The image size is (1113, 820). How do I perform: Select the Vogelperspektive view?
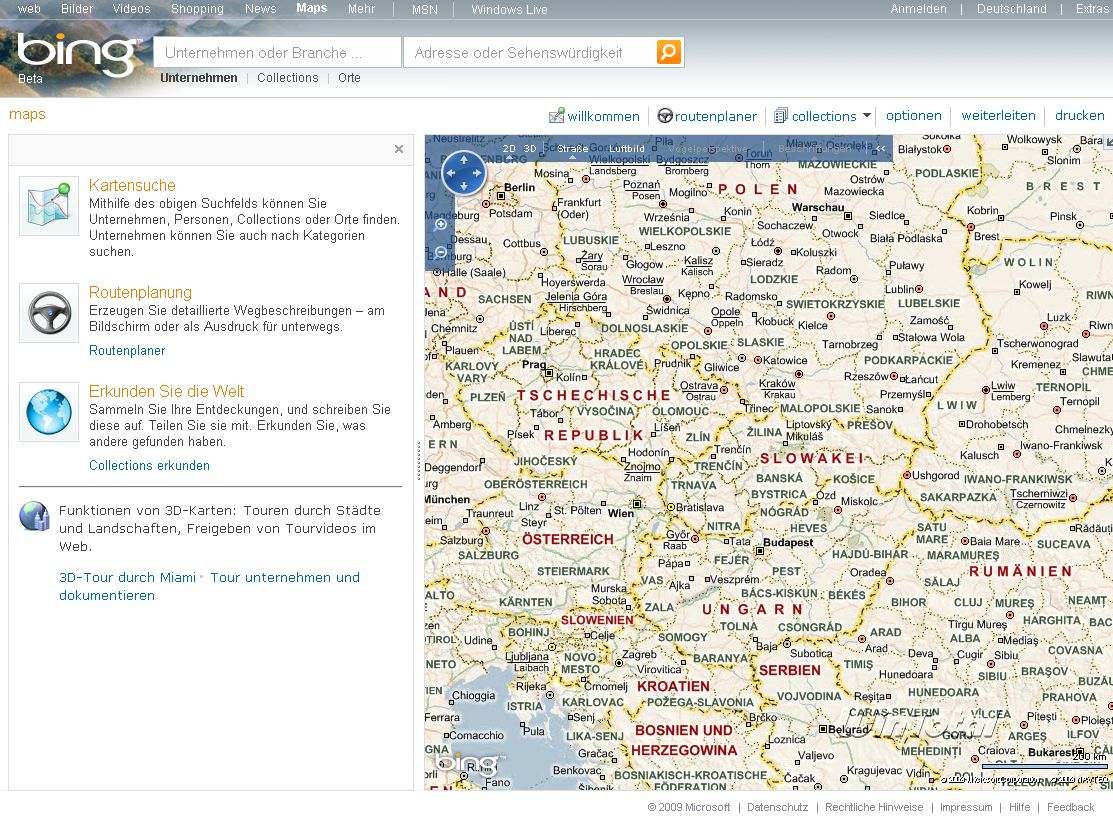(707, 148)
